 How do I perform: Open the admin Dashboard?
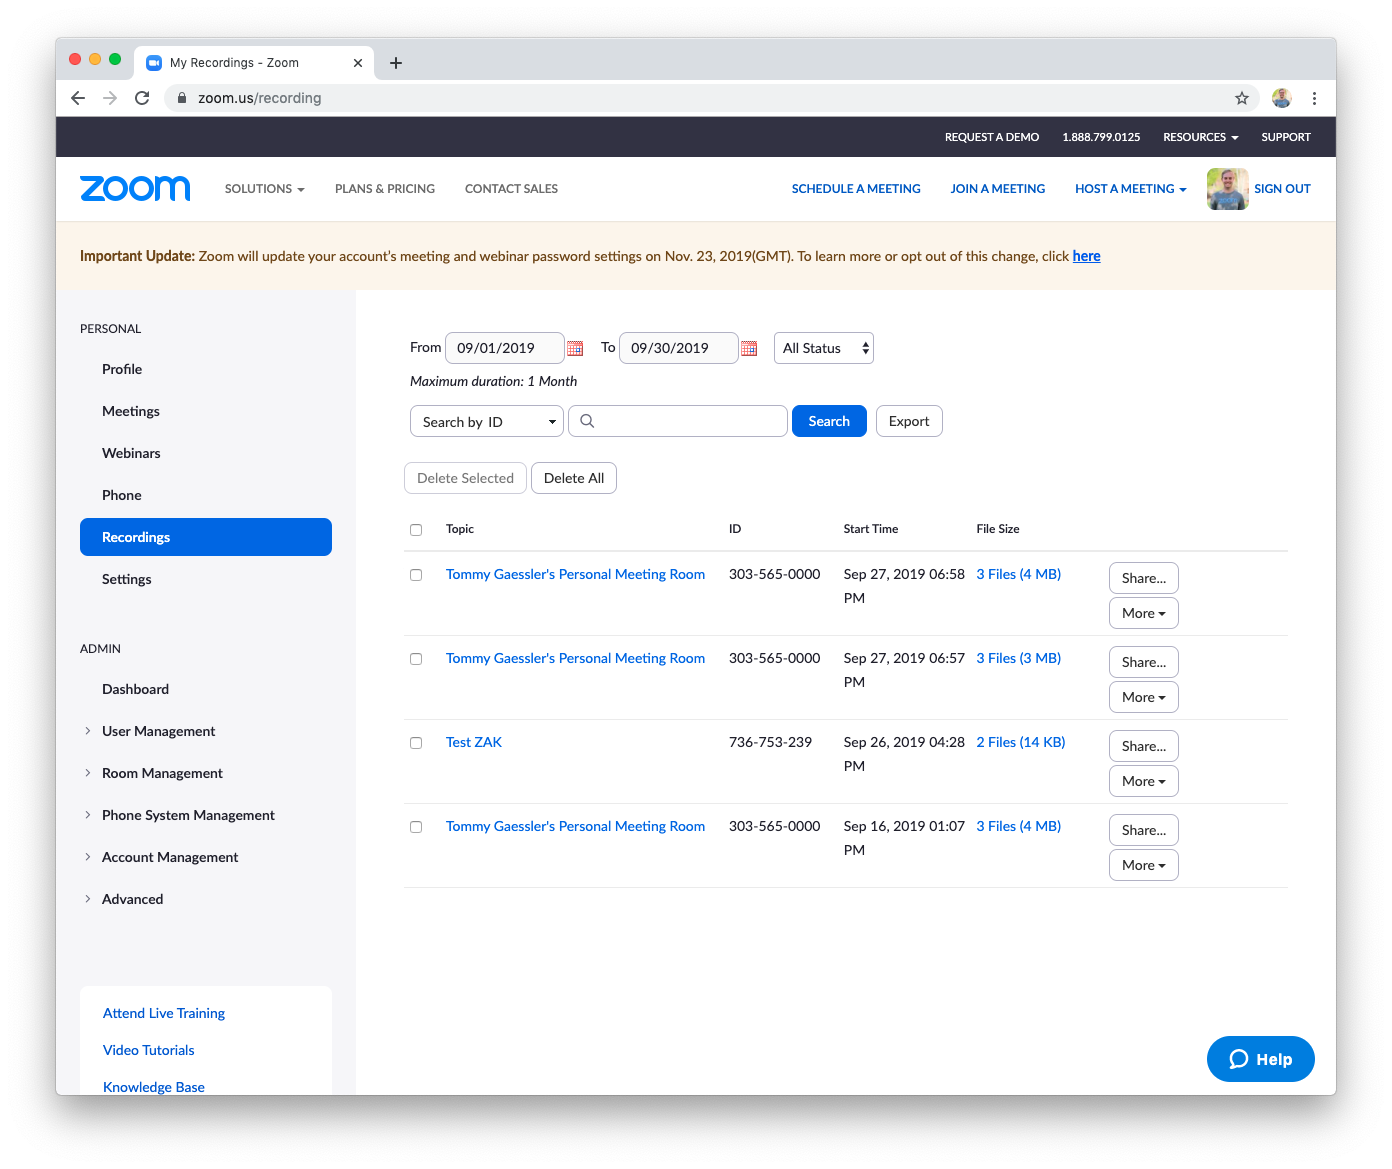point(135,689)
